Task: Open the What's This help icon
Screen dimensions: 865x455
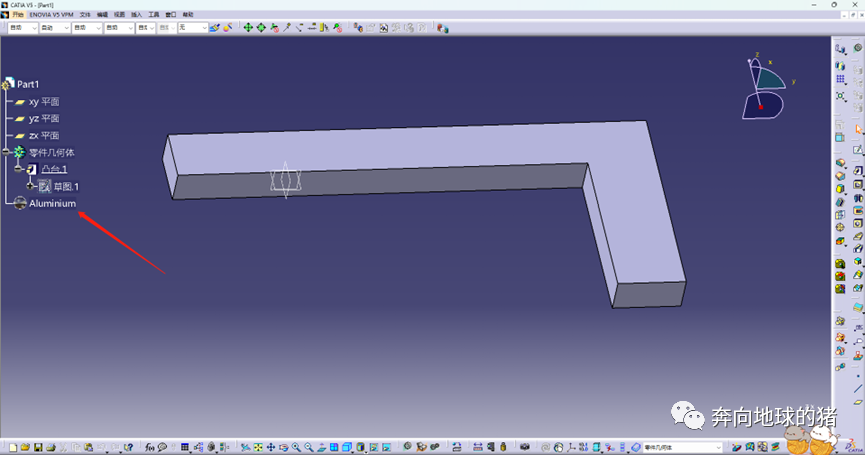Action: tap(129, 447)
